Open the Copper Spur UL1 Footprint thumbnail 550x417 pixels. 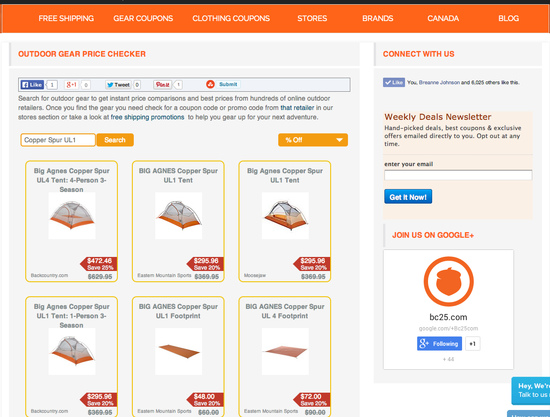click(x=179, y=351)
